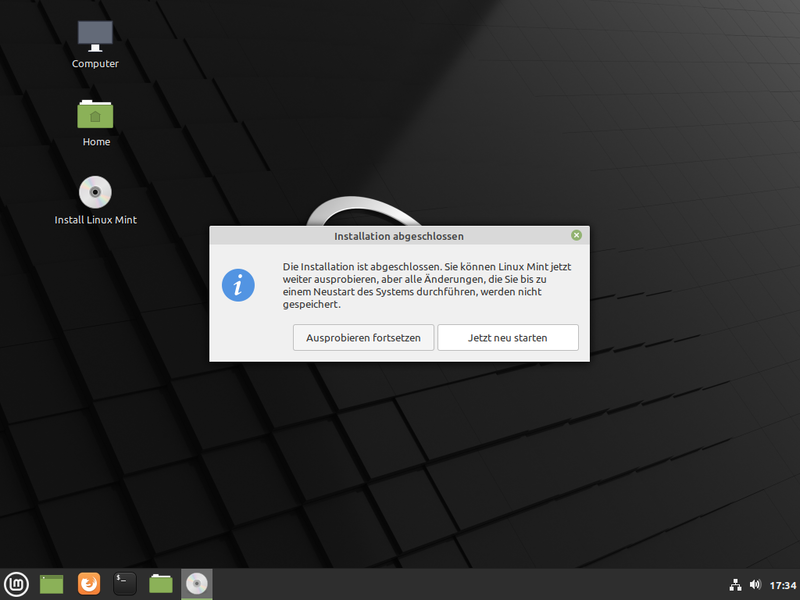Open the file manager from the taskbar
This screenshot has width=800, height=600.
click(160, 583)
